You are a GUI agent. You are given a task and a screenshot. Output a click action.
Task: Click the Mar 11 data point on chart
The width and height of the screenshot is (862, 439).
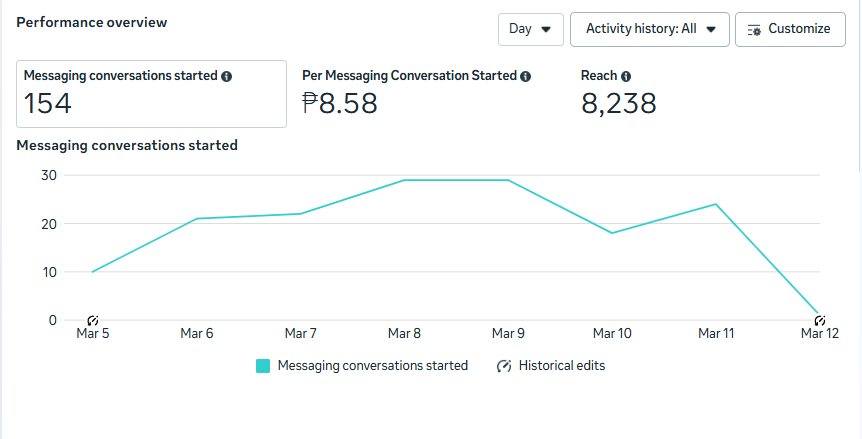tap(716, 204)
